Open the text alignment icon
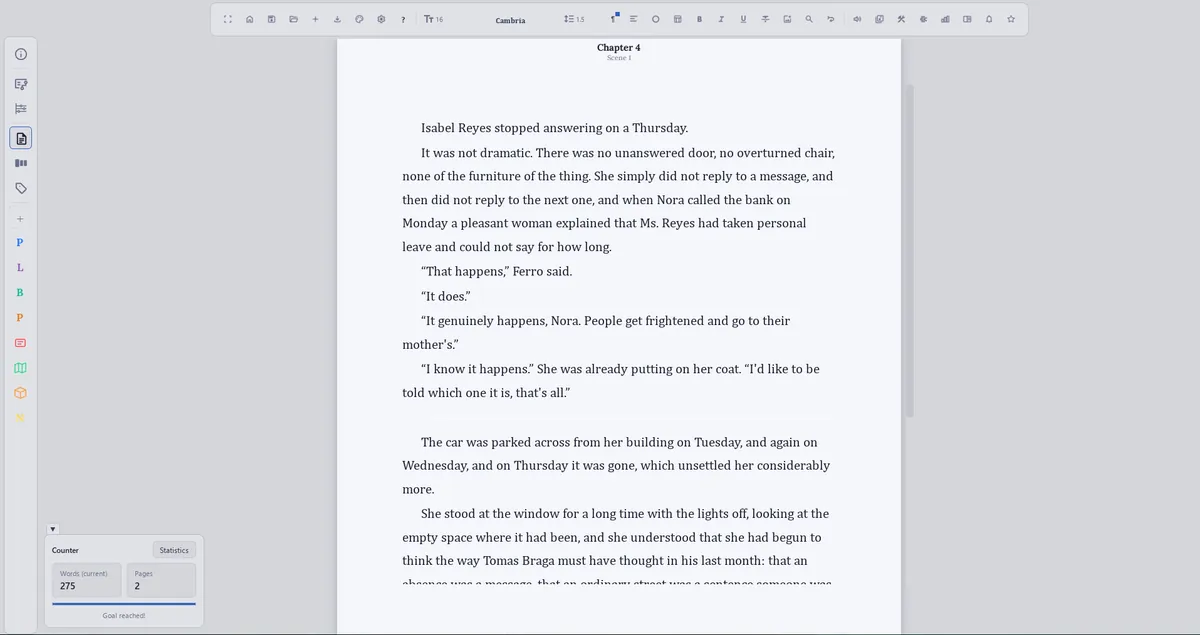The height and width of the screenshot is (635, 1200). coord(633,19)
